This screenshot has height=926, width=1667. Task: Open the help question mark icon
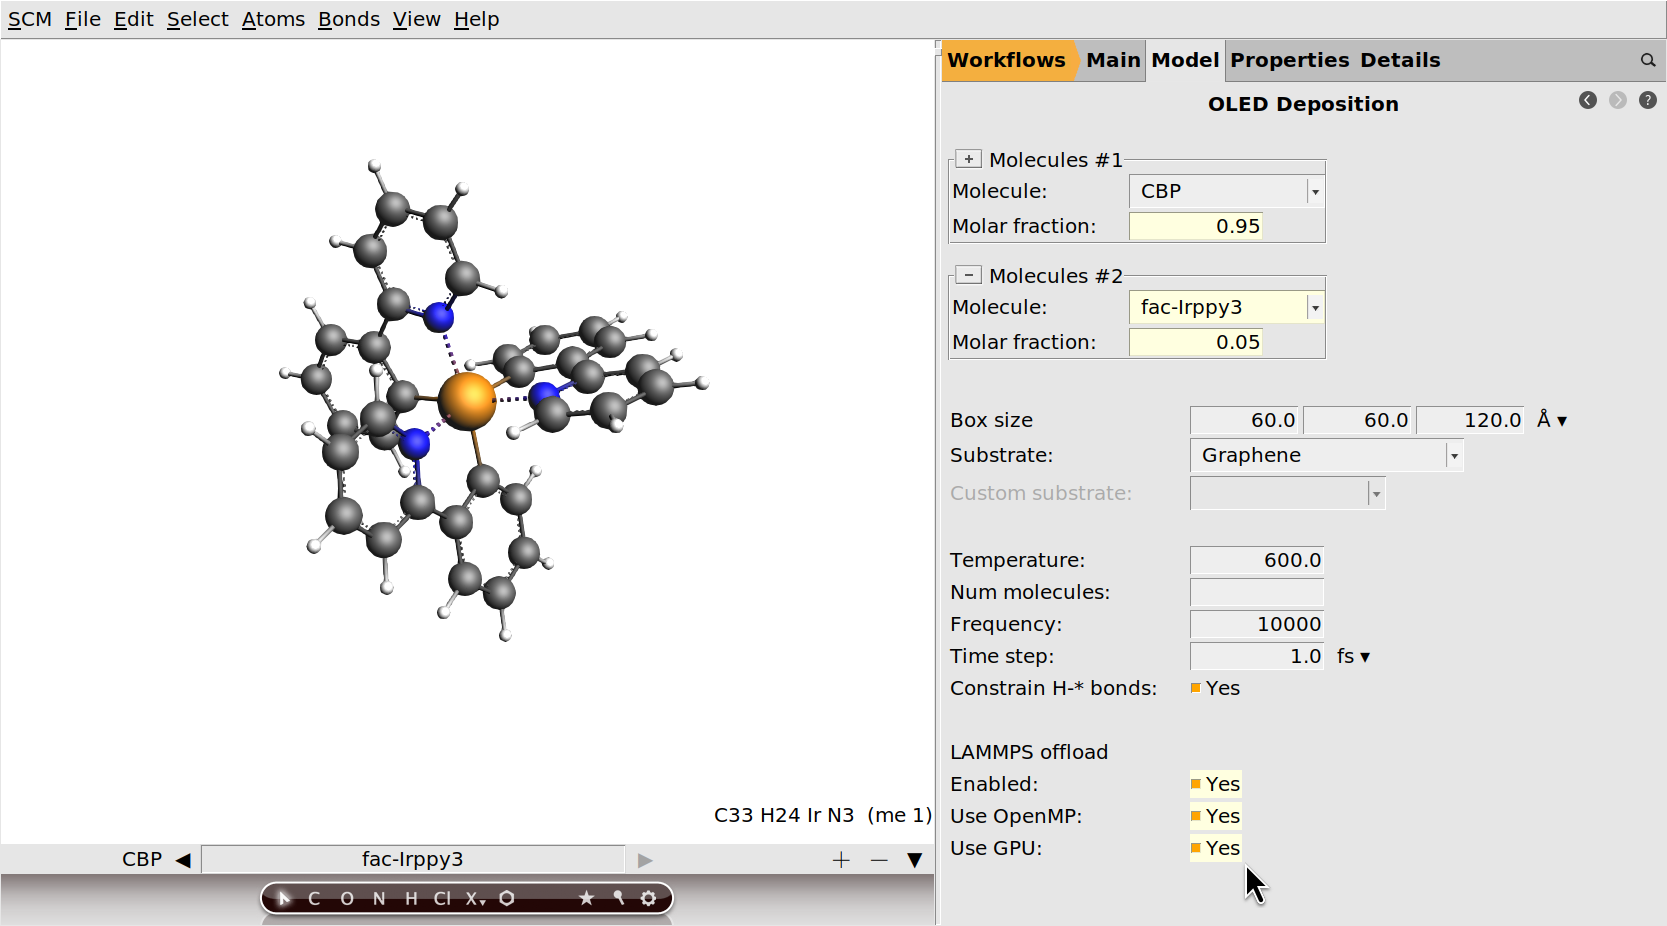click(1647, 100)
